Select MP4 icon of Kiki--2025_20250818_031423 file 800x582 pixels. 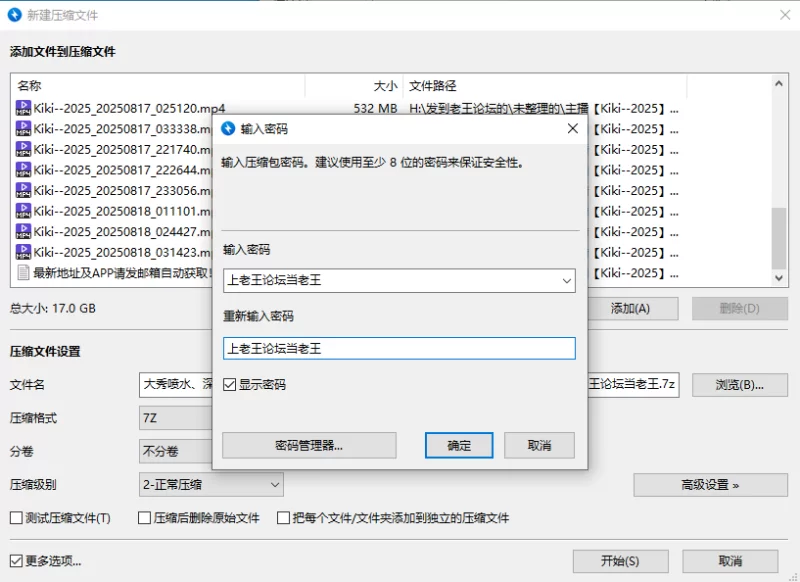point(23,252)
